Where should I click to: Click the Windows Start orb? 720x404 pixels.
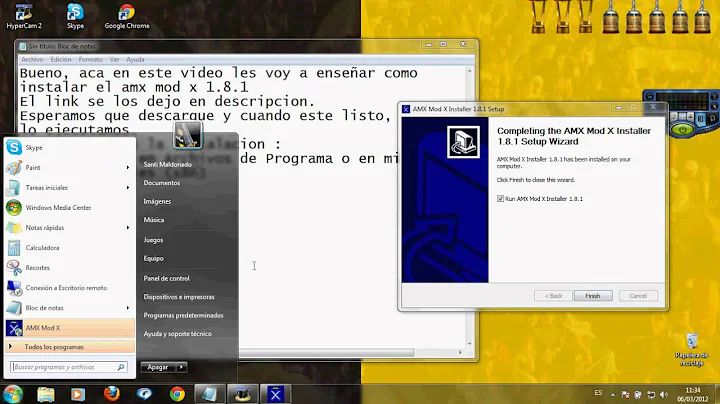pyautogui.click(x=13, y=394)
